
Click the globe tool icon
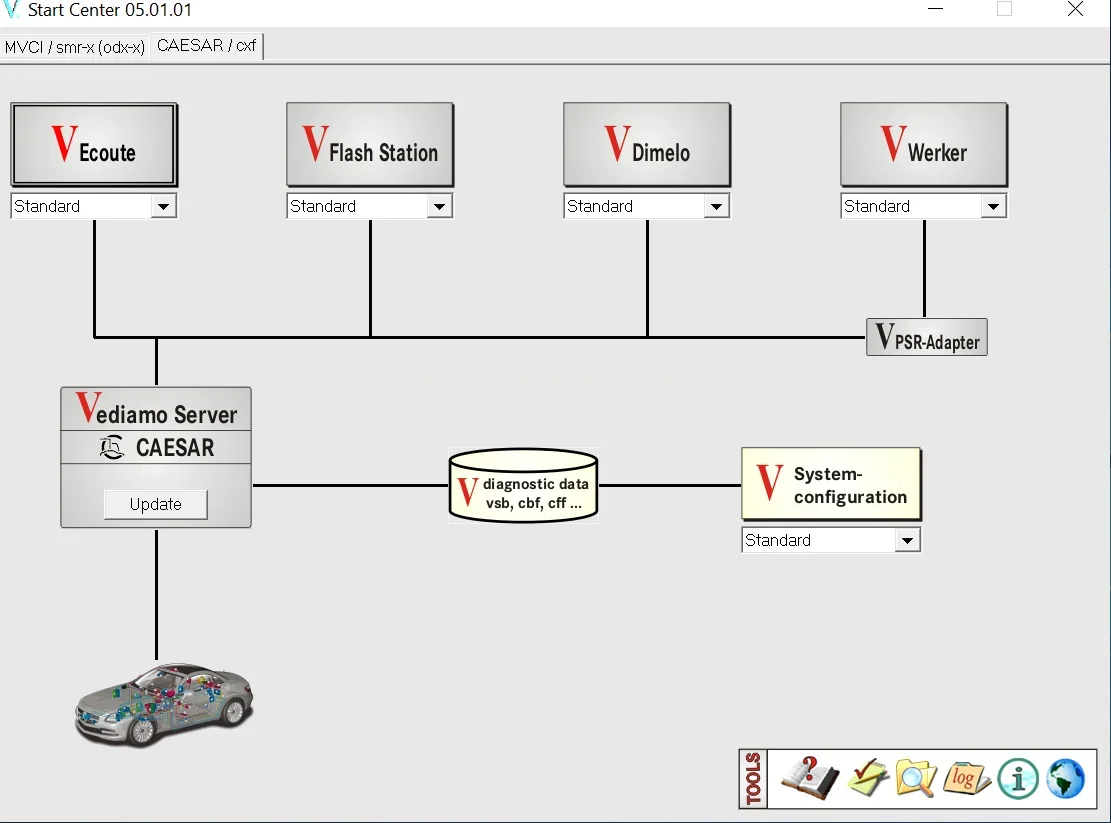[x=1066, y=778]
